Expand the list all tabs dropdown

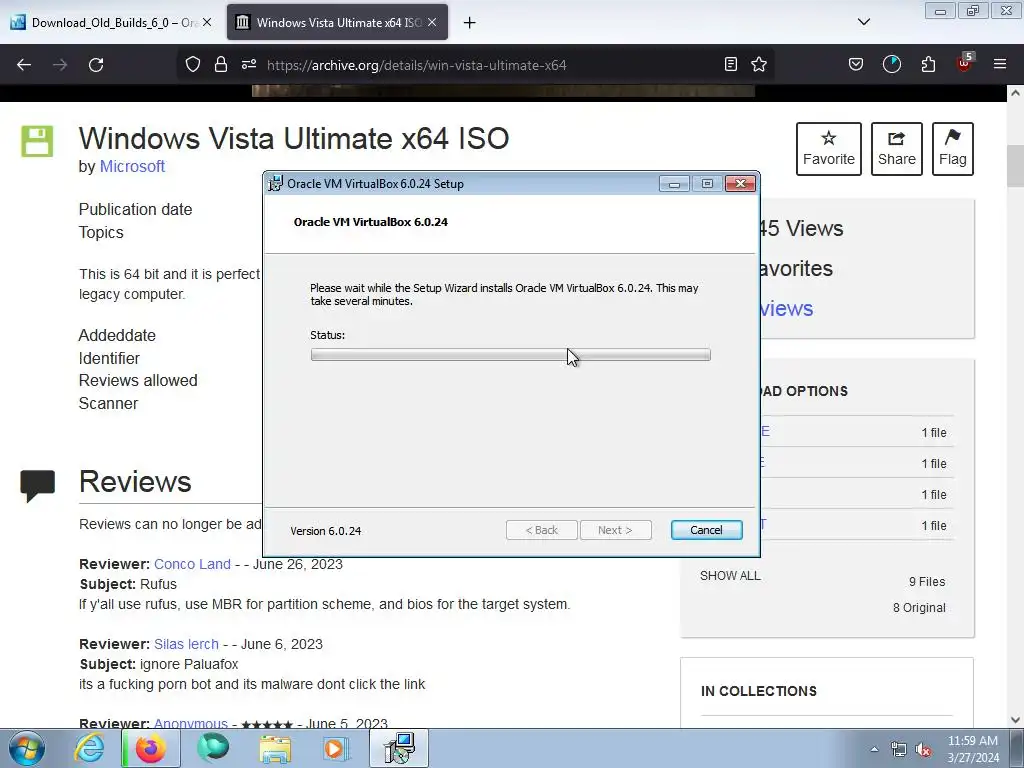[864, 22]
